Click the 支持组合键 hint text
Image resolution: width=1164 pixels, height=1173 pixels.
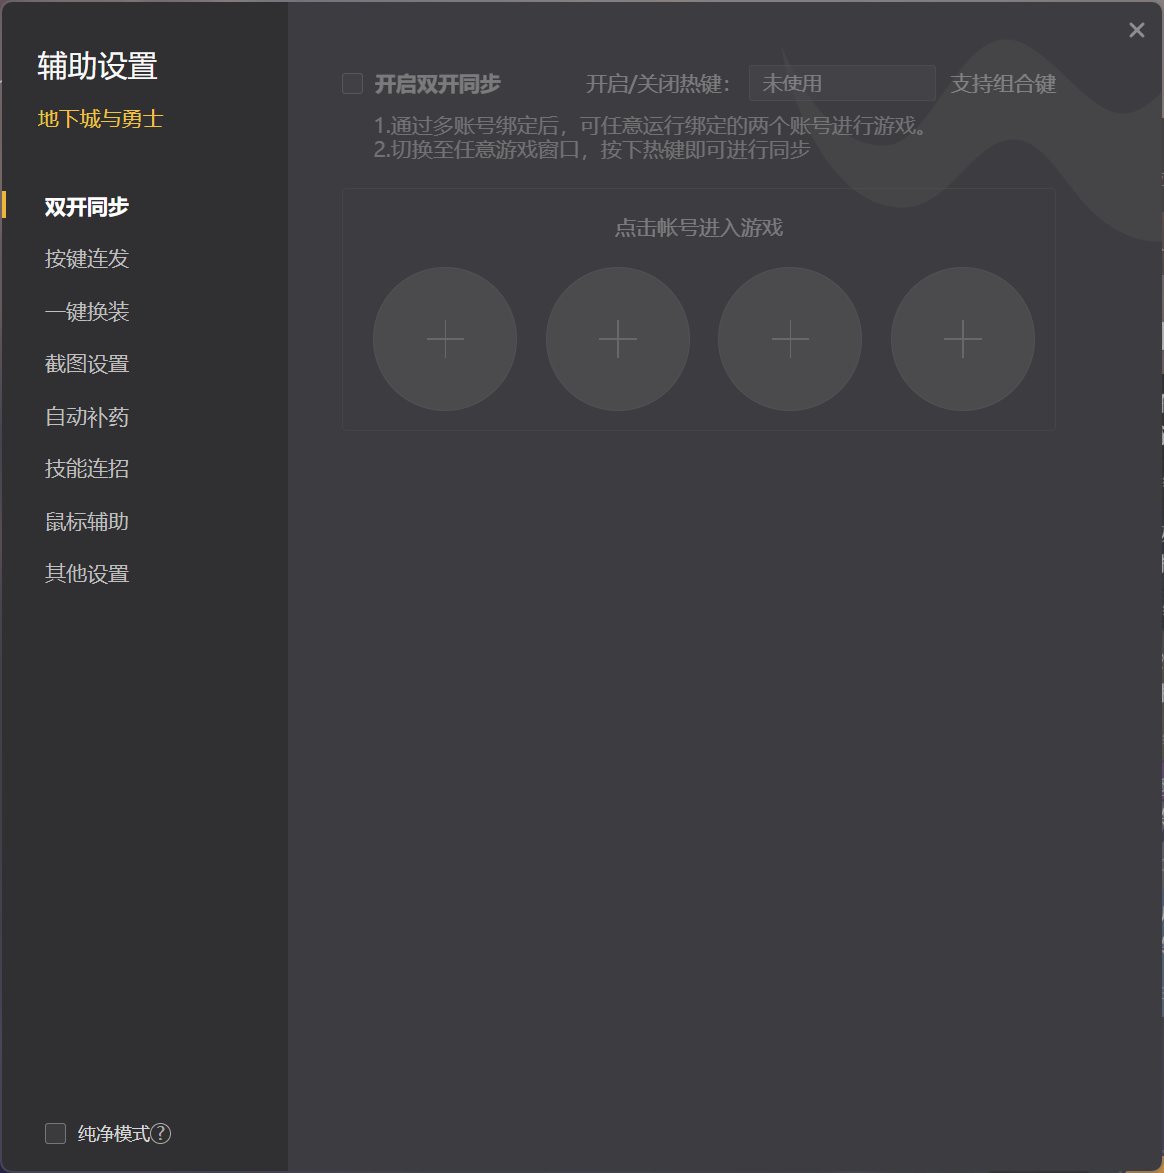click(x=1003, y=84)
